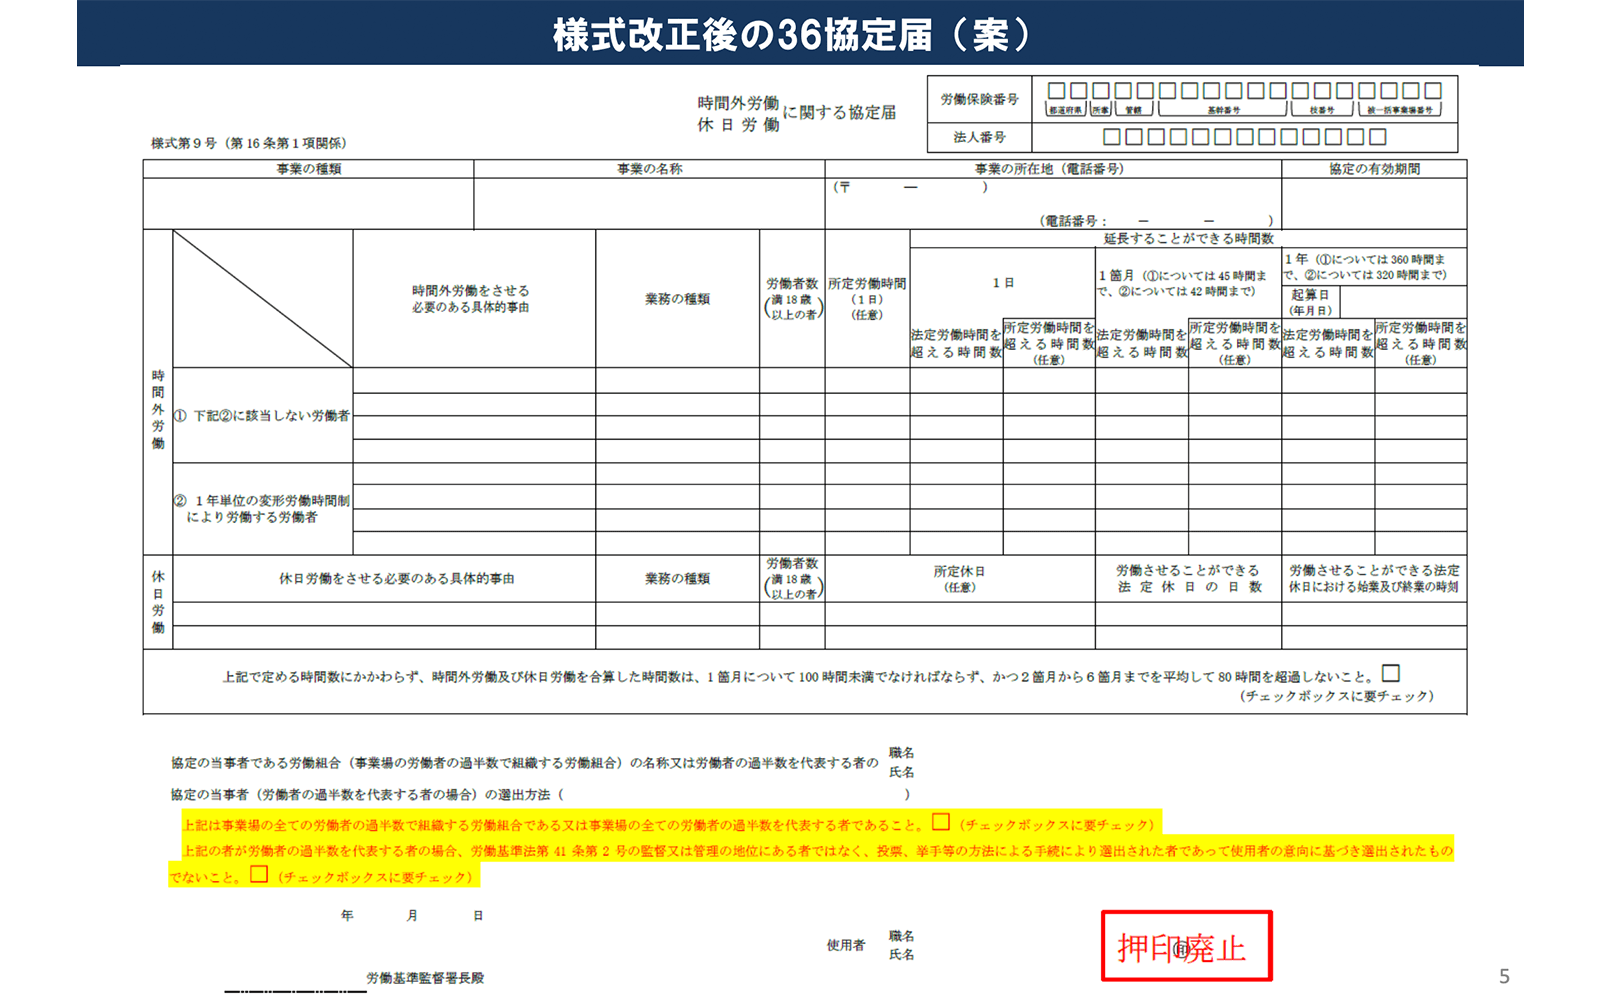Viewport: 1600px width, 1000px height.
Task: Click the 所定労働時間（1日）（任意） header
Action: [867, 299]
